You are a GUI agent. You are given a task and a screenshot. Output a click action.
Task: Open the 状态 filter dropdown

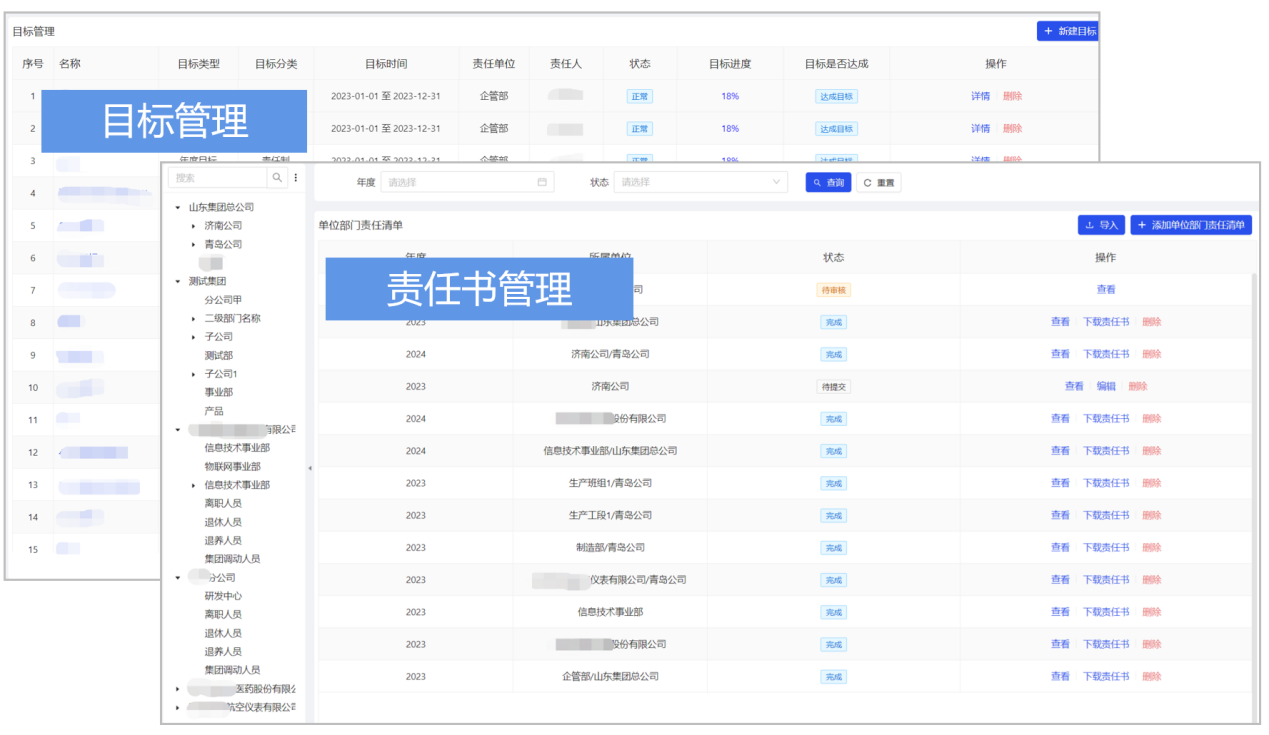point(702,182)
